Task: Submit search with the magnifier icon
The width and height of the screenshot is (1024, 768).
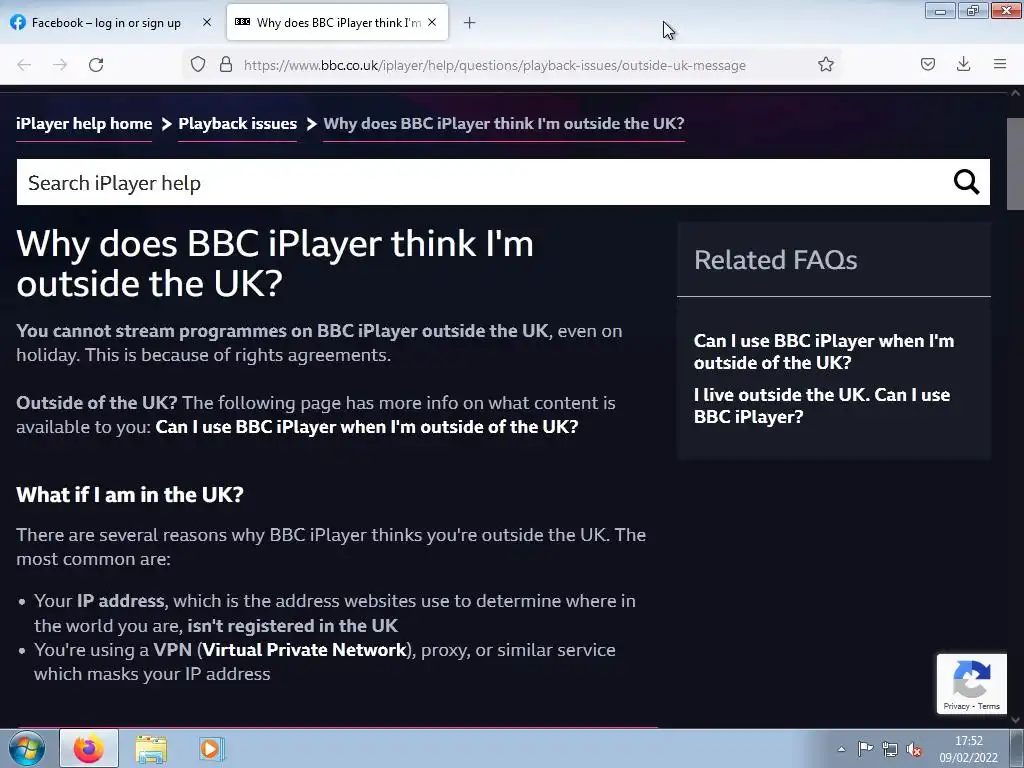Action: [x=967, y=182]
